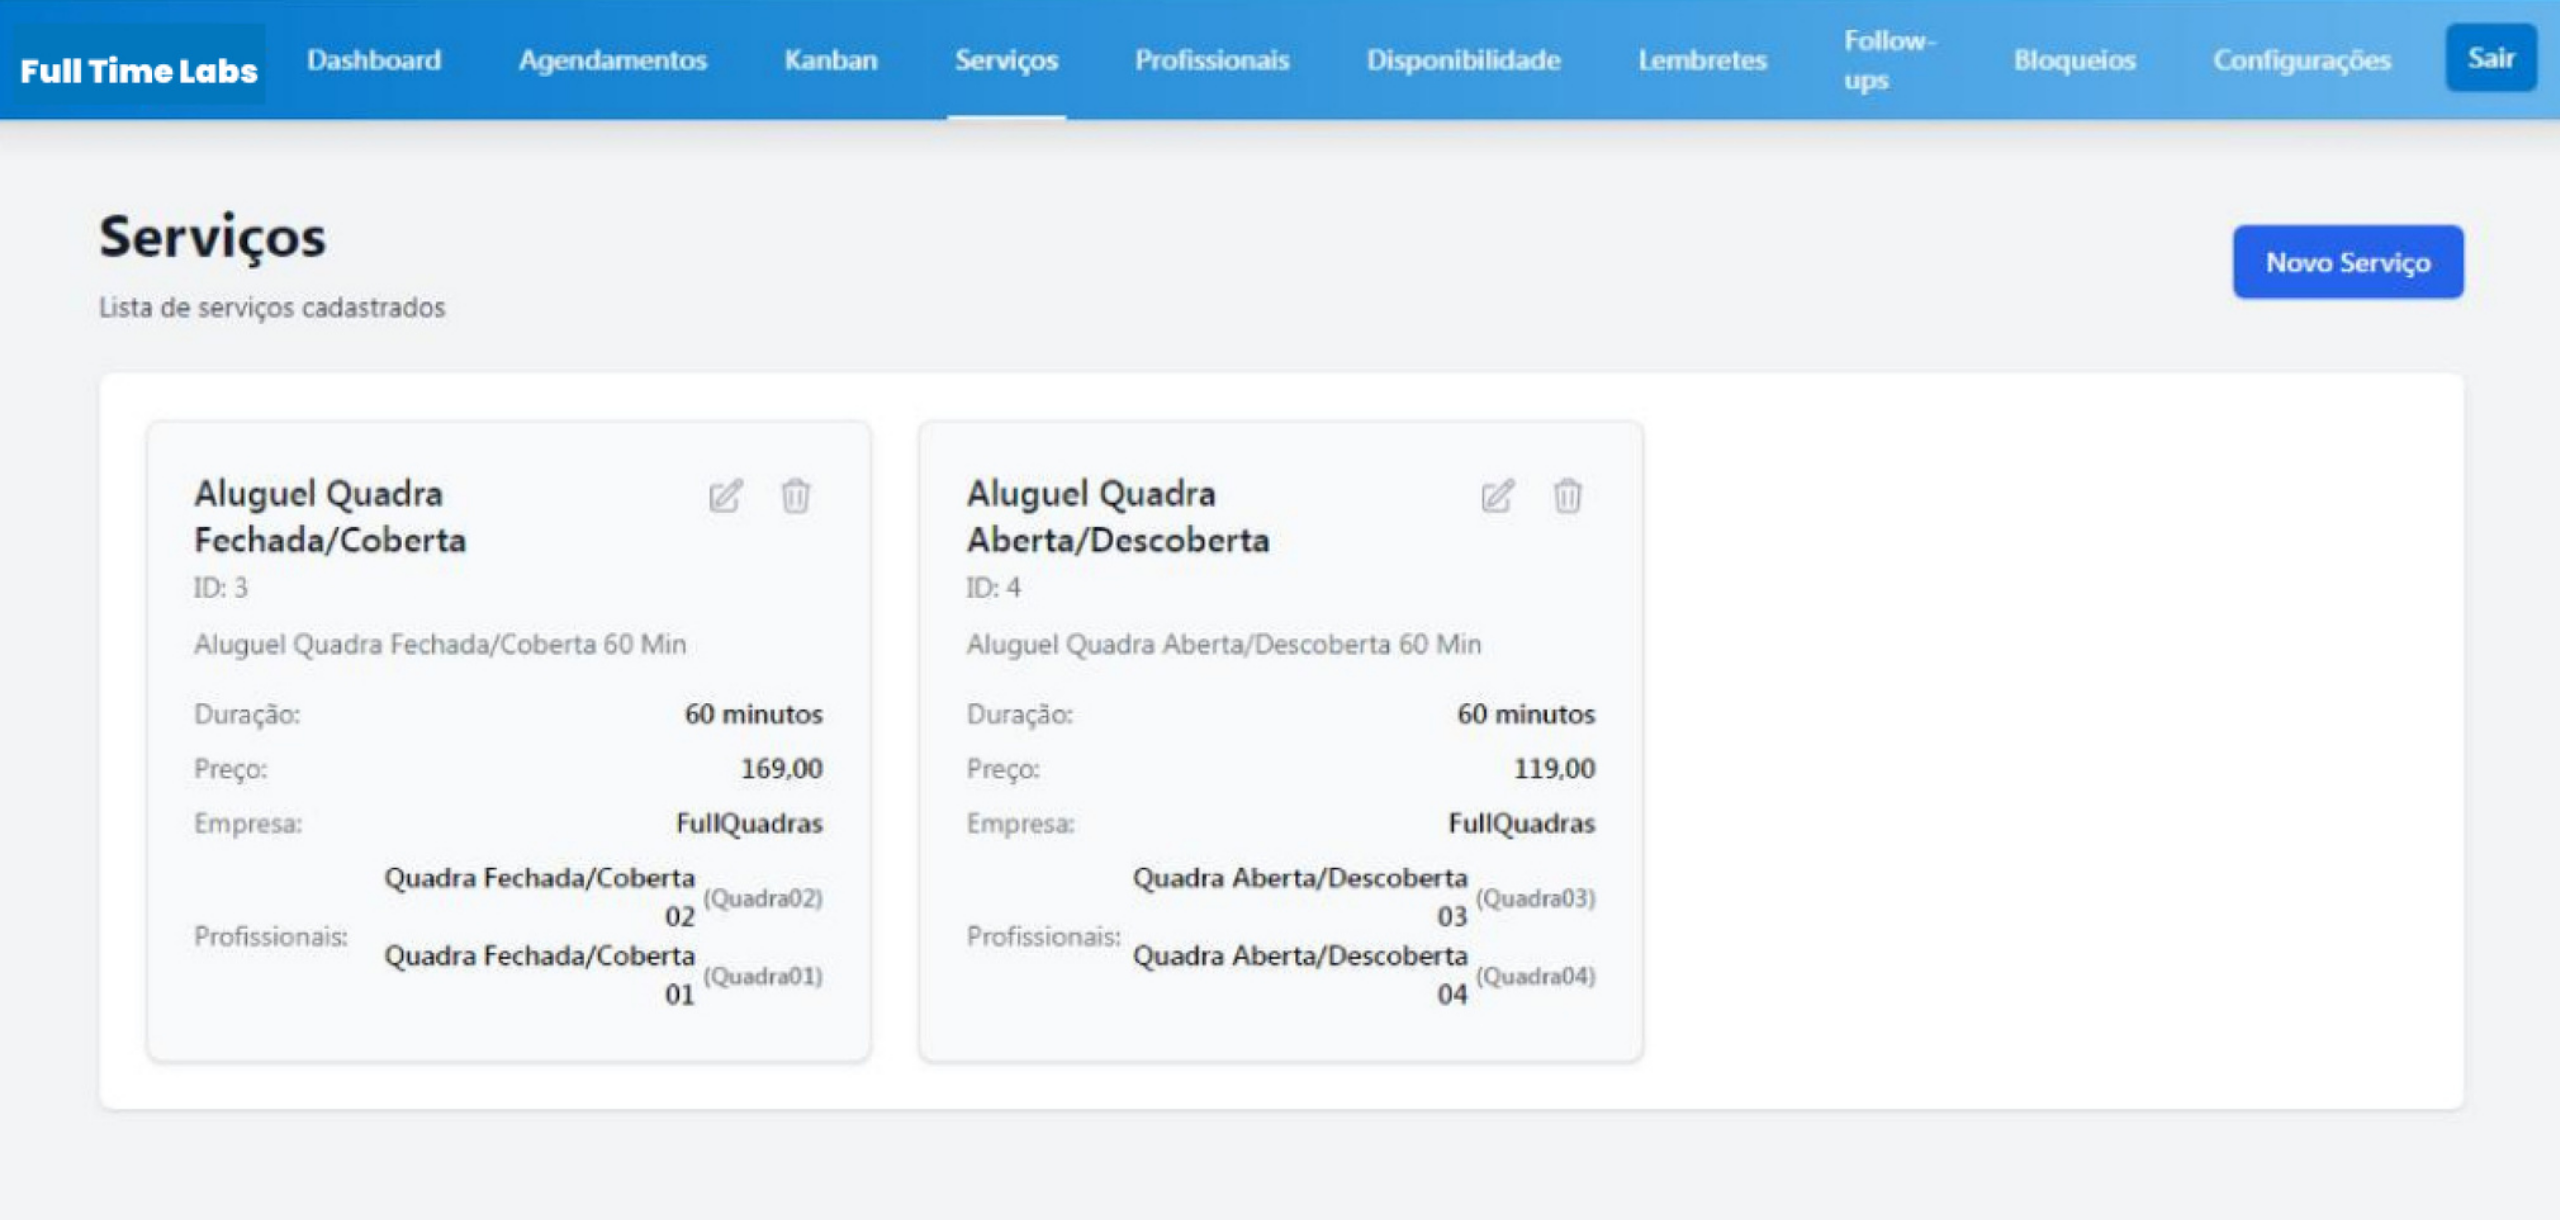Screen dimensions: 2560x1220
Task: Click the Full Time Labs logo
Action: pos(138,70)
